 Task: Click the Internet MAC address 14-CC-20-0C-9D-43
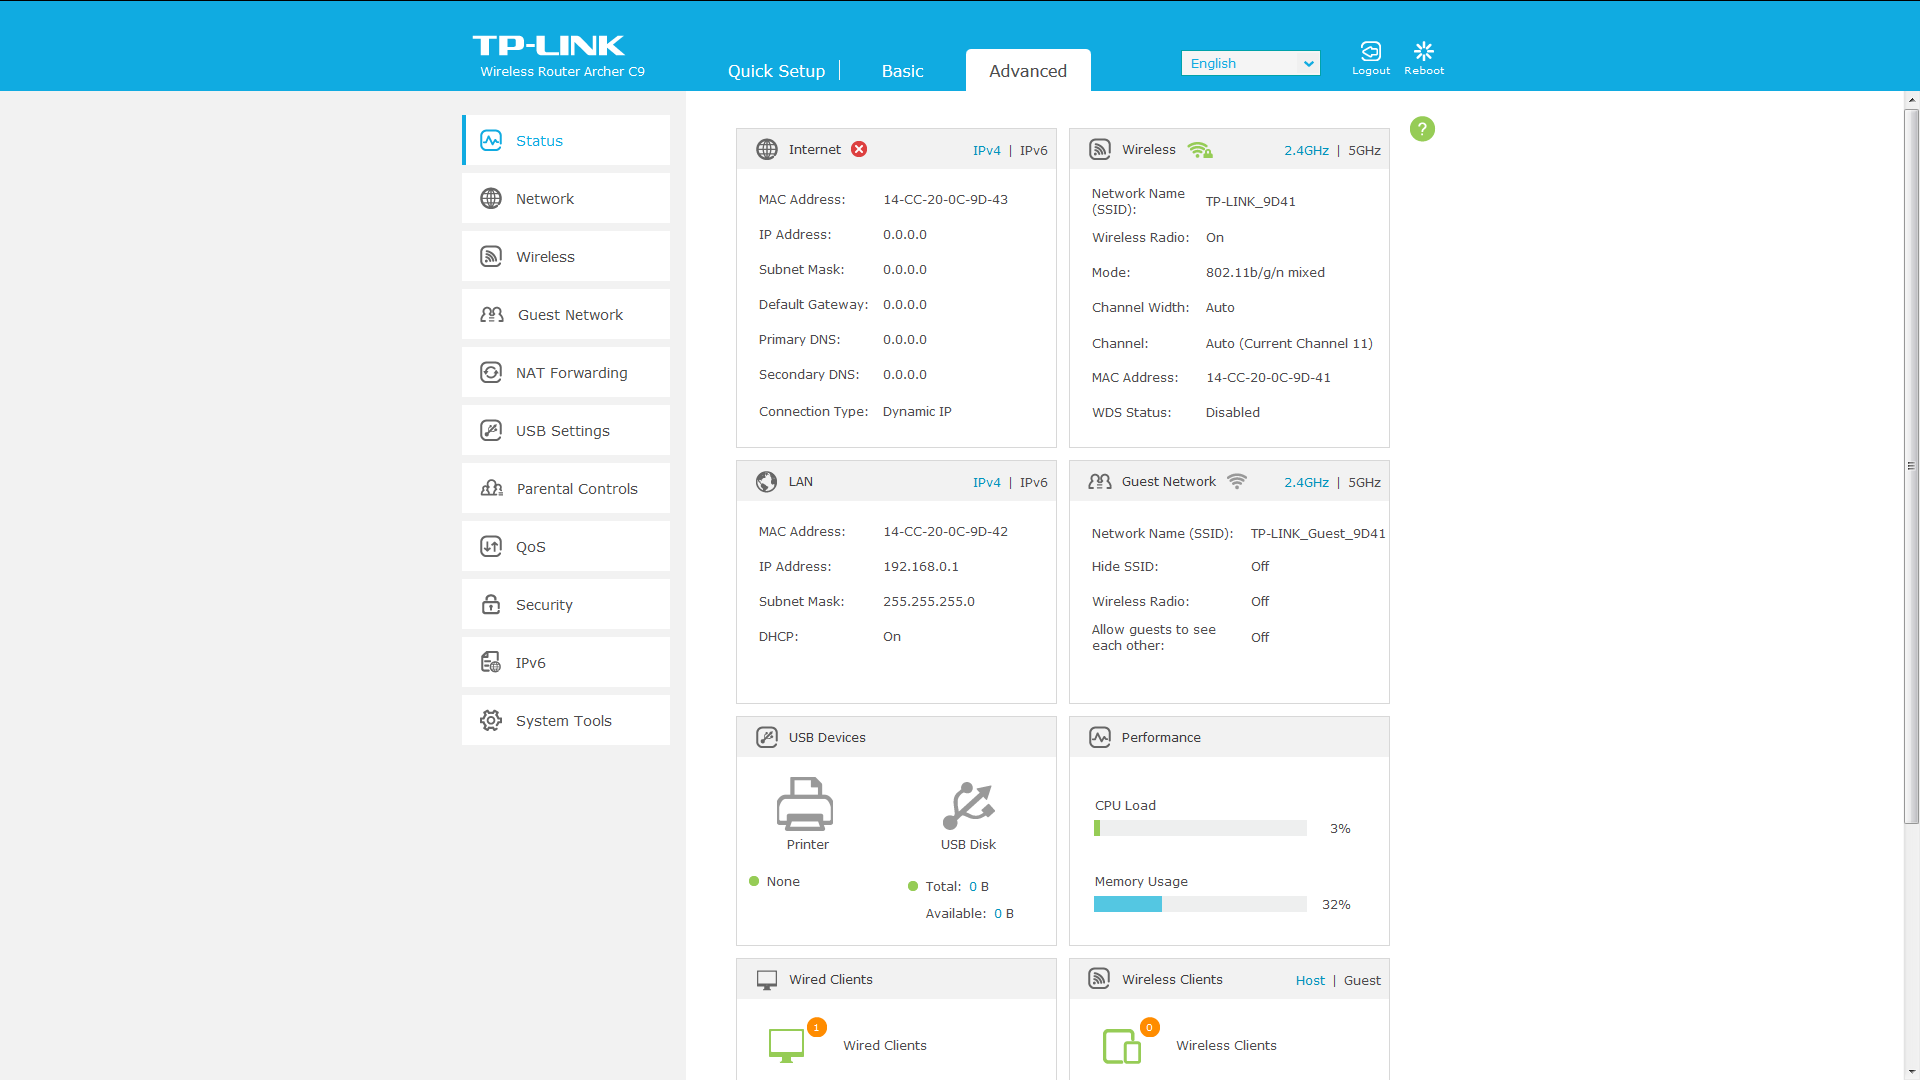[x=945, y=199]
